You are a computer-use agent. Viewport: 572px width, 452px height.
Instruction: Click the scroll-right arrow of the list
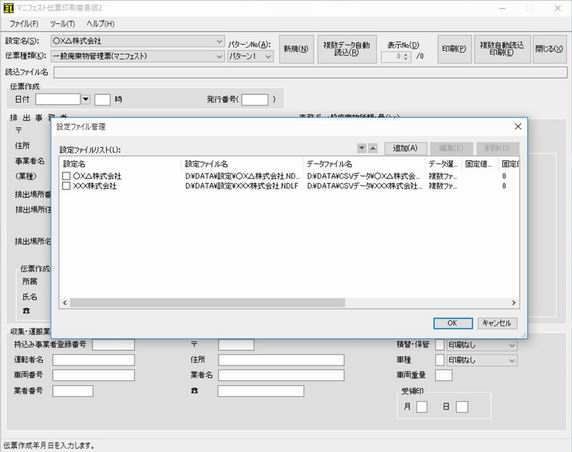point(514,302)
